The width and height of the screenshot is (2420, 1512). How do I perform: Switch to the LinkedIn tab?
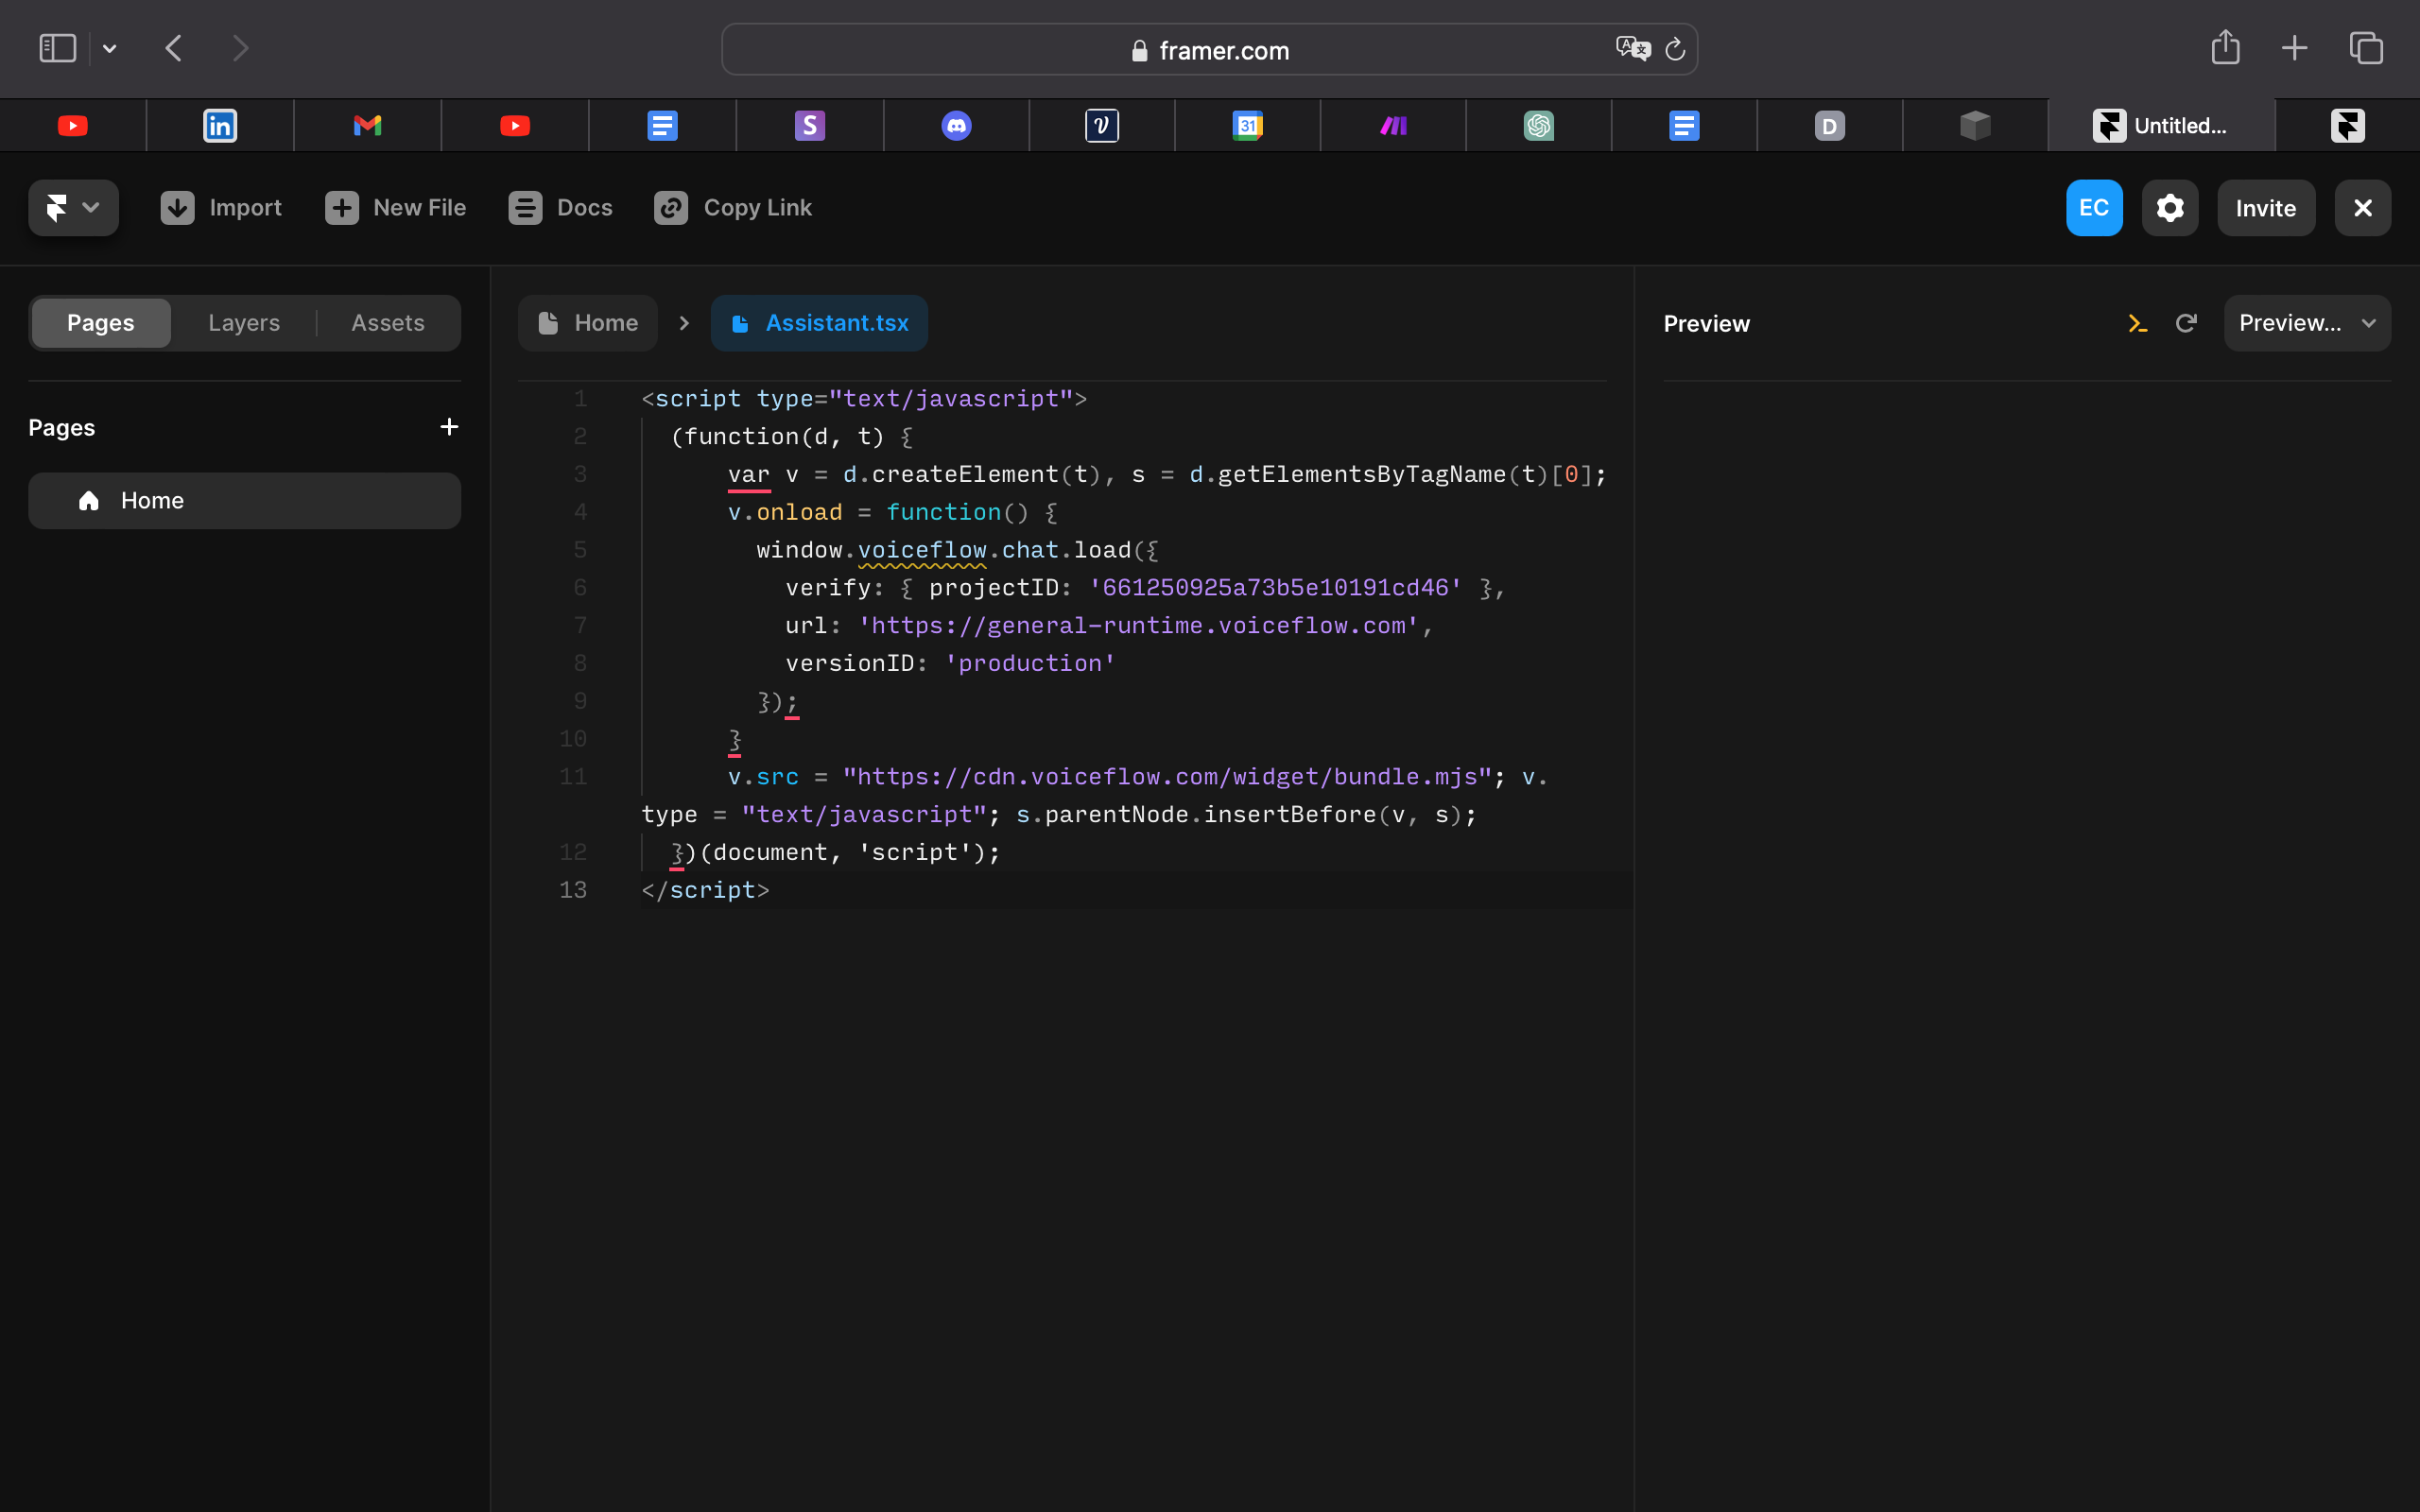(x=220, y=126)
